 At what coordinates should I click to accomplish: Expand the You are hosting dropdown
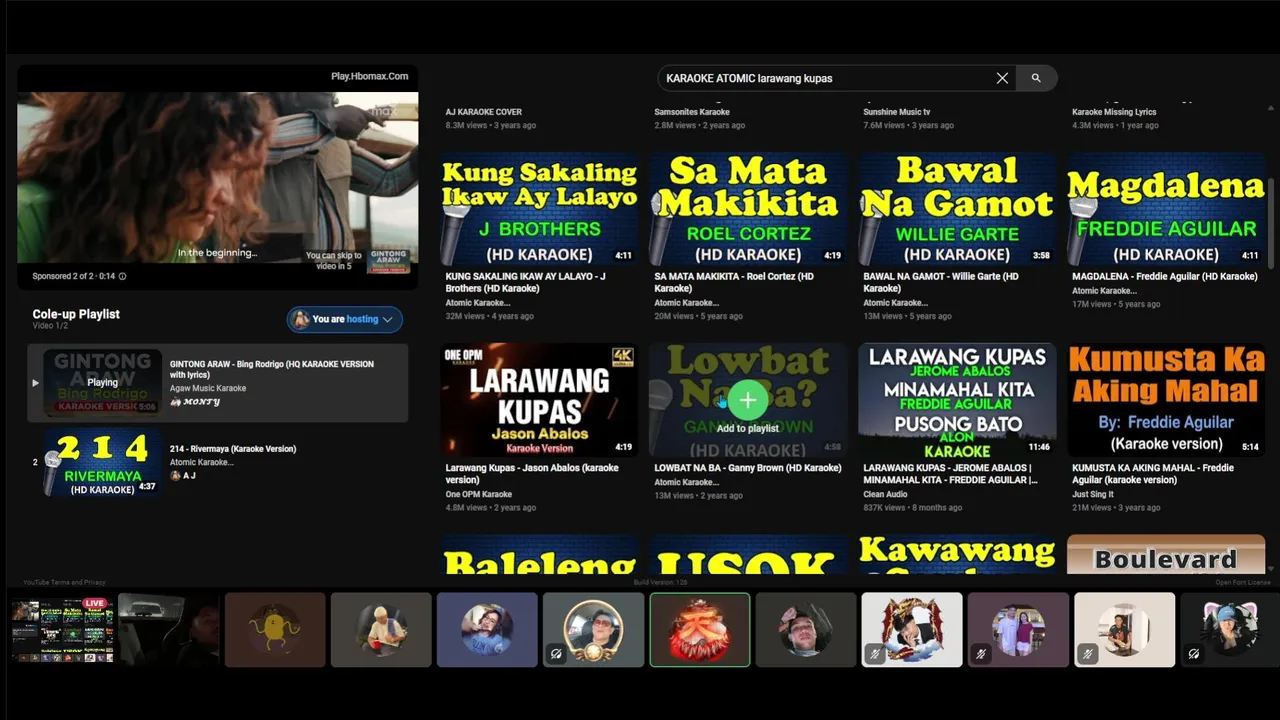[x=388, y=319]
